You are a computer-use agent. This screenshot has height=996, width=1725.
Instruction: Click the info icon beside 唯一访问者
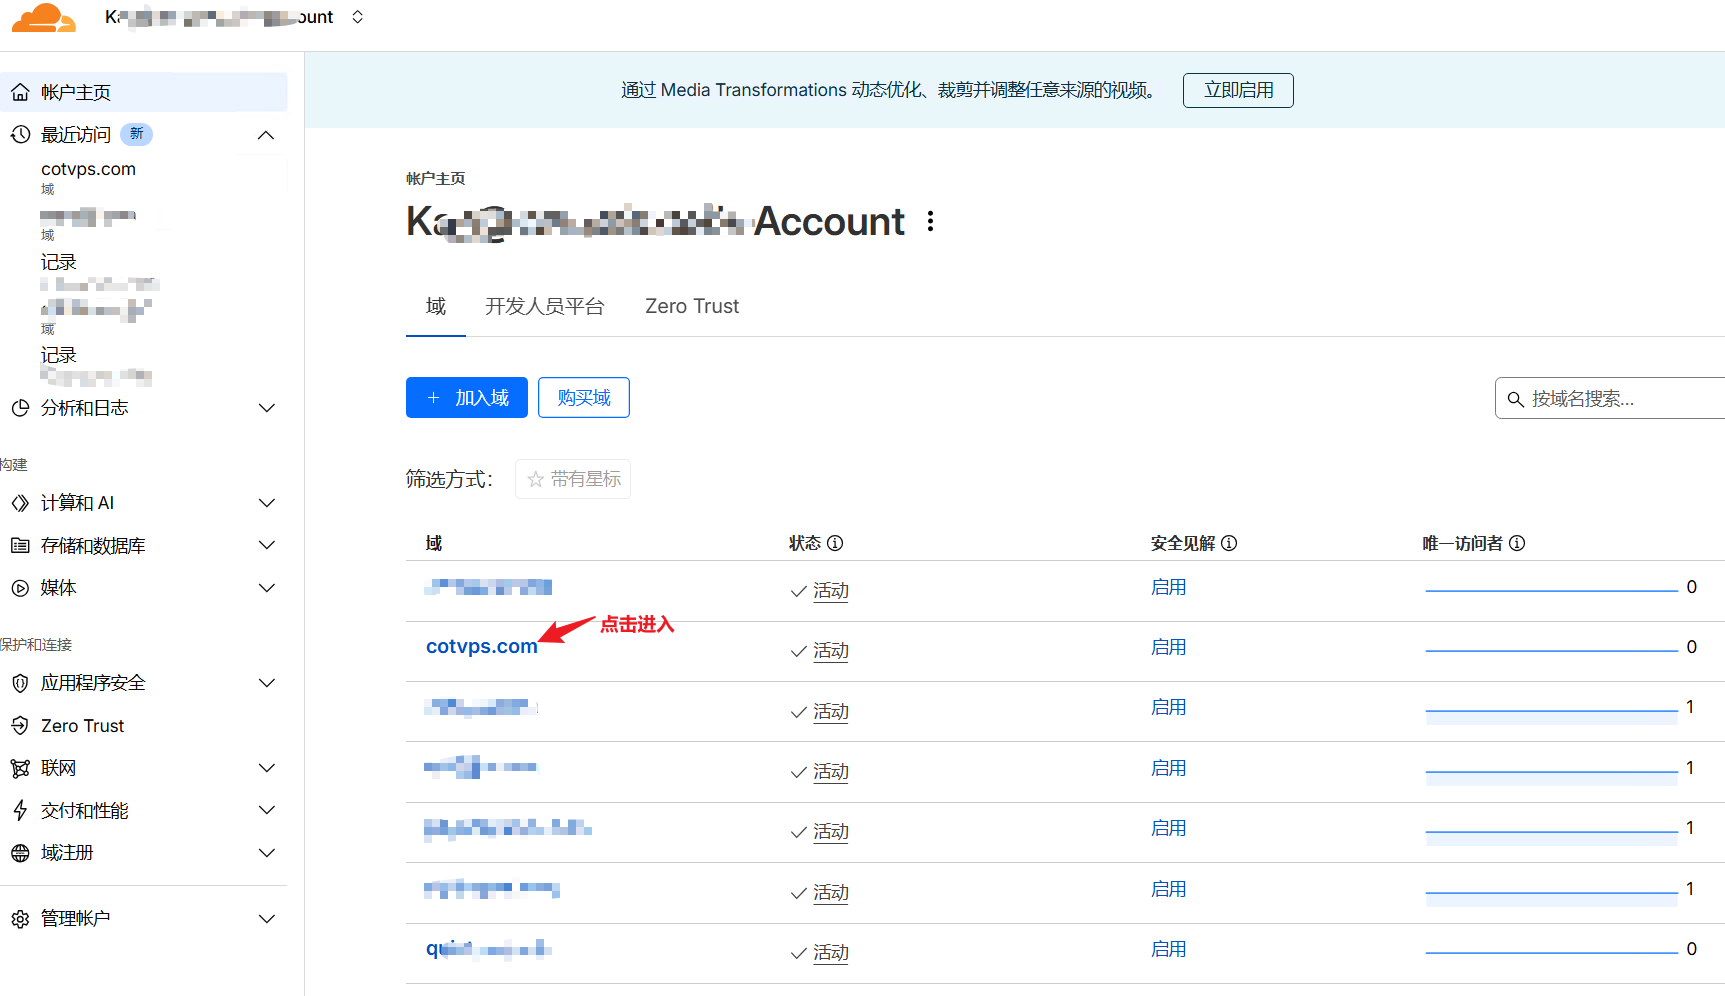1517,543
